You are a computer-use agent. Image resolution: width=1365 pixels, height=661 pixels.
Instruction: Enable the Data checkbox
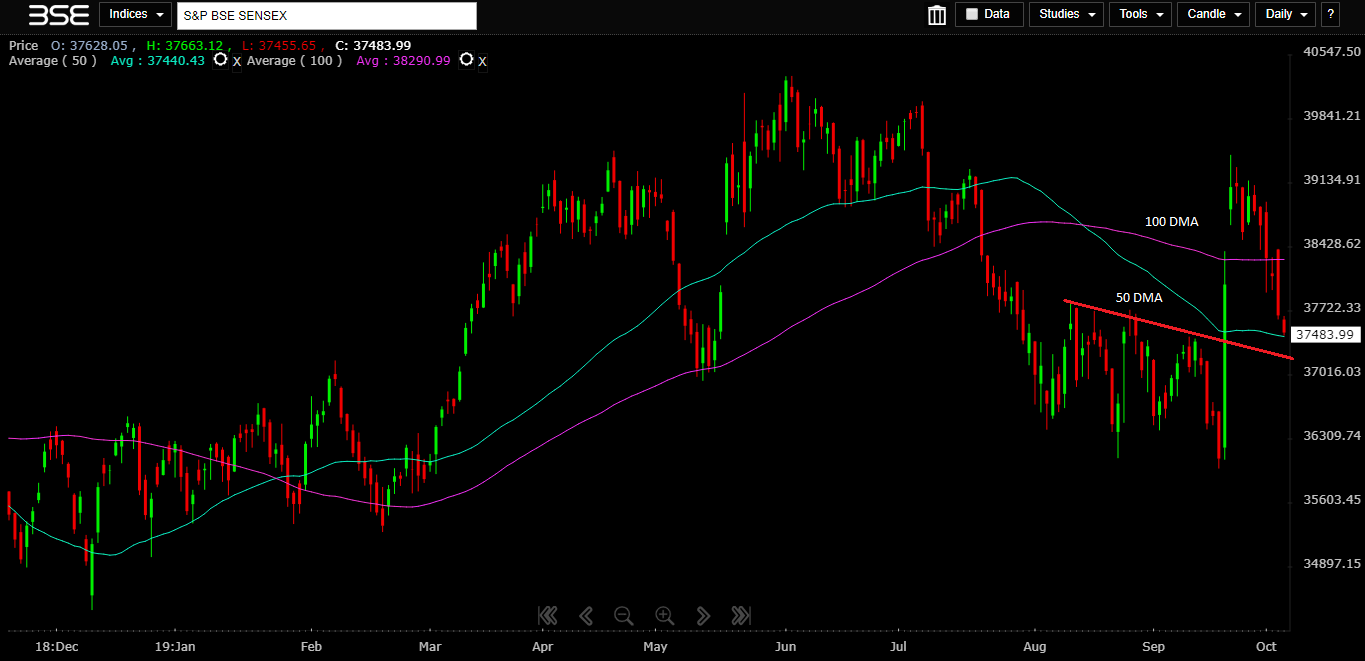coord(971,15)
